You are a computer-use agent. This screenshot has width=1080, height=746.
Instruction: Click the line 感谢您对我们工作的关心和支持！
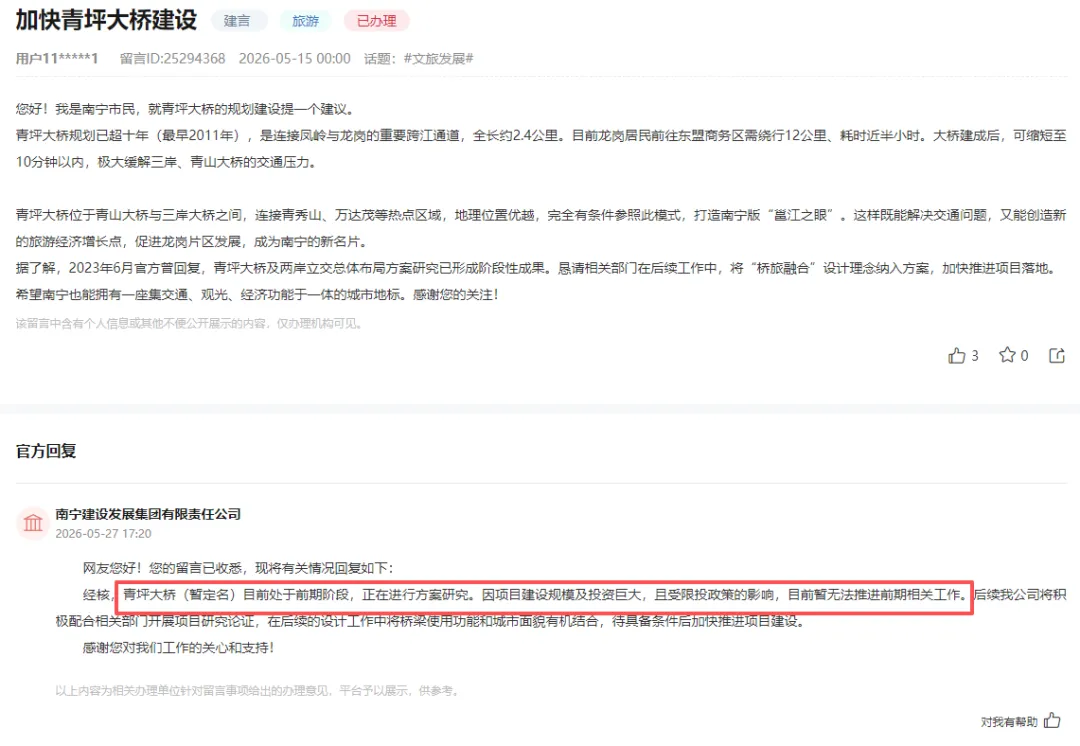(x=178, y=647)
